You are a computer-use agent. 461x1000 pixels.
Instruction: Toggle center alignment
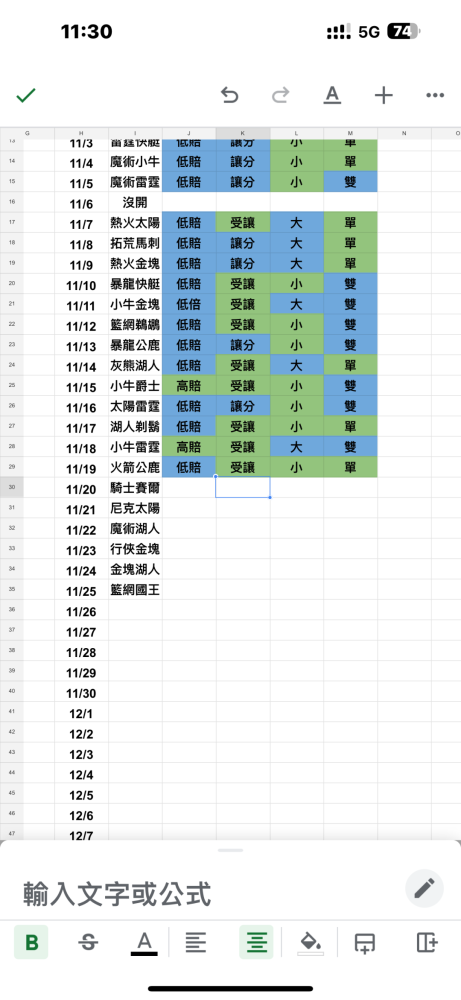[256, 942]
